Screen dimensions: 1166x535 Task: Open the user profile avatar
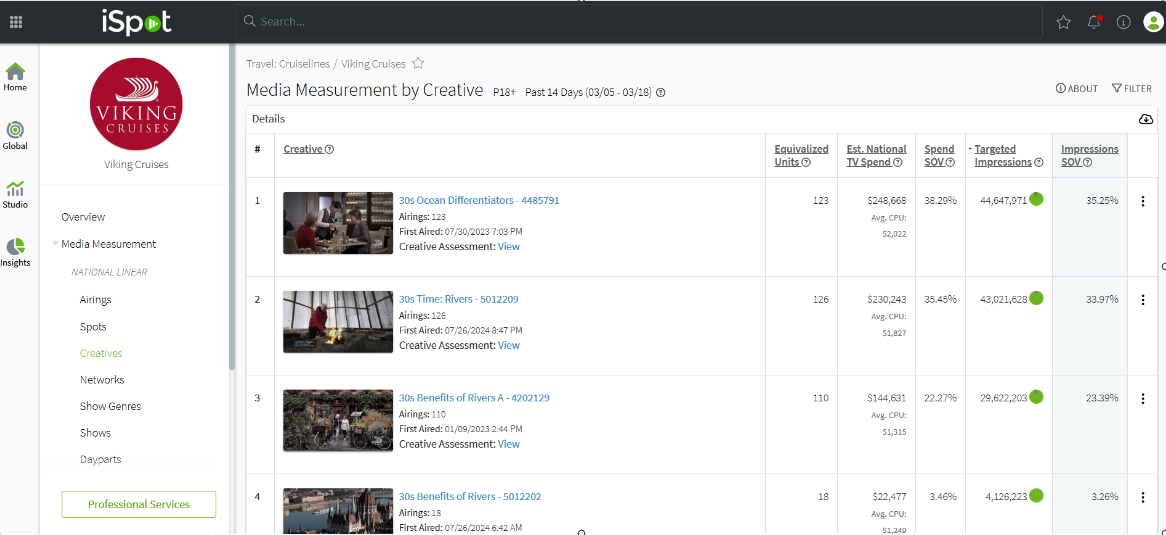1152,22
